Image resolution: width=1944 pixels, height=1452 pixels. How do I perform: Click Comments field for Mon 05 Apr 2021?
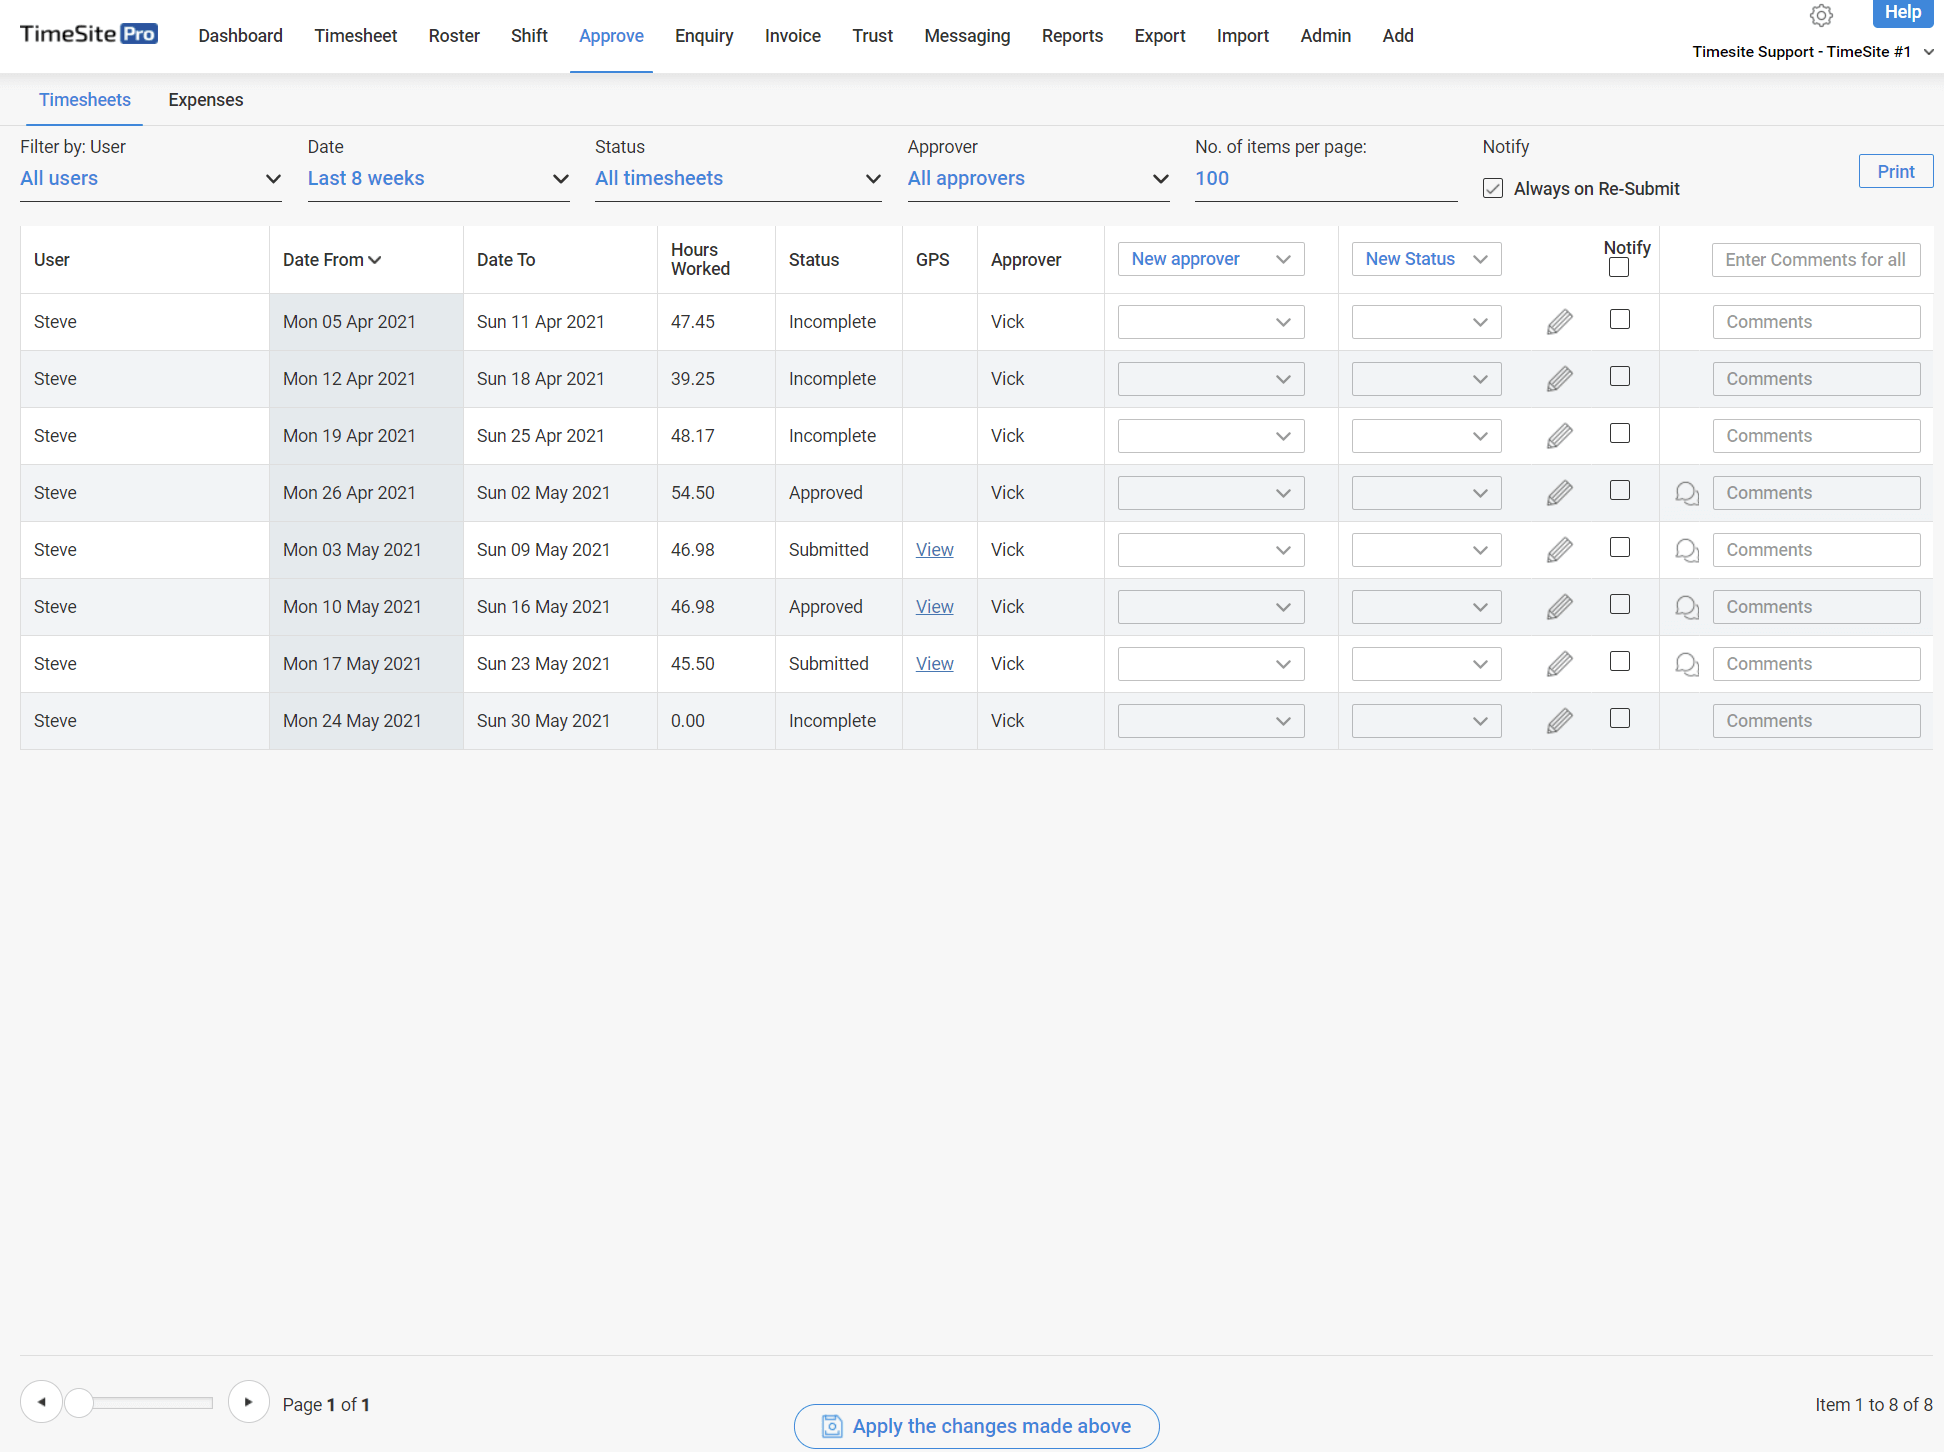[1817, 322]
